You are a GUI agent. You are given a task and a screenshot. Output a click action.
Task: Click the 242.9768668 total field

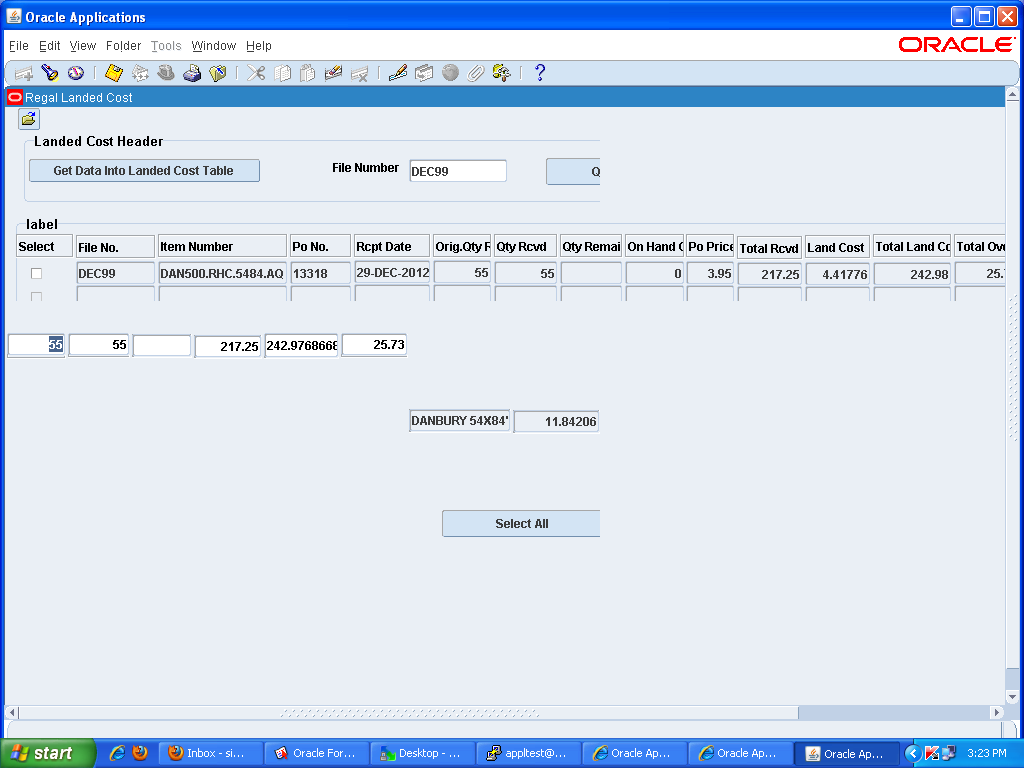click(x=301, y=345)
